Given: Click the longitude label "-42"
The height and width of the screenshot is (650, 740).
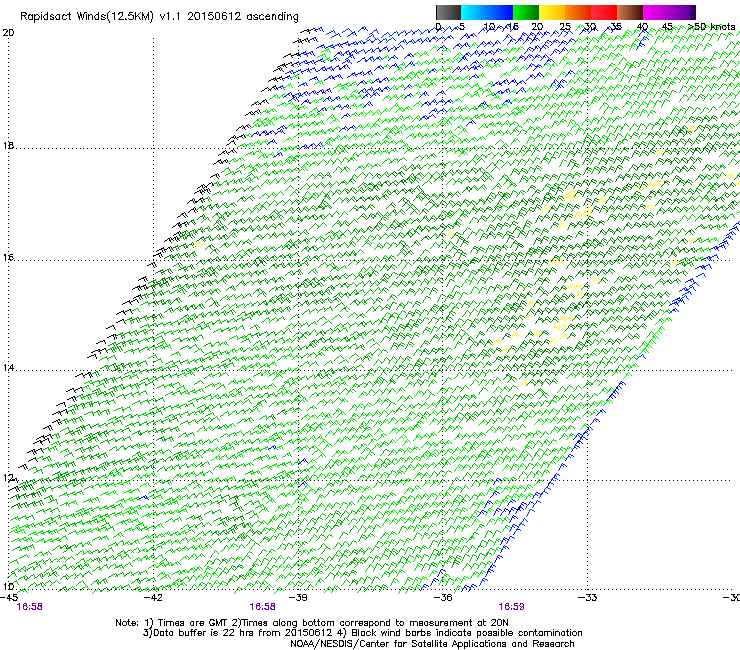Looking at the screenshot, I should 154,598.
